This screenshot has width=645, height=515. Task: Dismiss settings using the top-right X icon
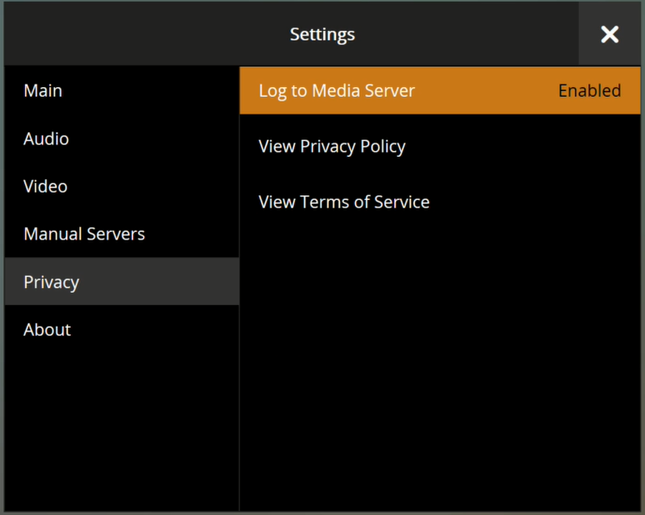tap(609, 34)
